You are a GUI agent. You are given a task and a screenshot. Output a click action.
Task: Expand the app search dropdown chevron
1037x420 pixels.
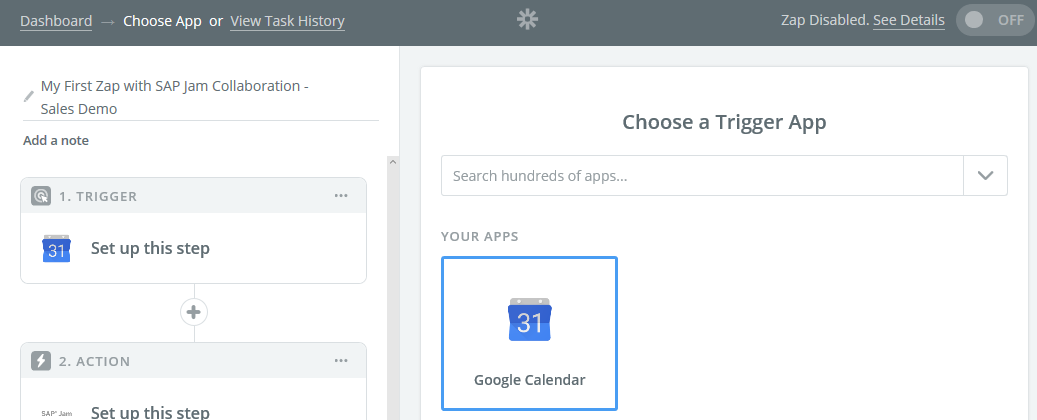(985, 175)
